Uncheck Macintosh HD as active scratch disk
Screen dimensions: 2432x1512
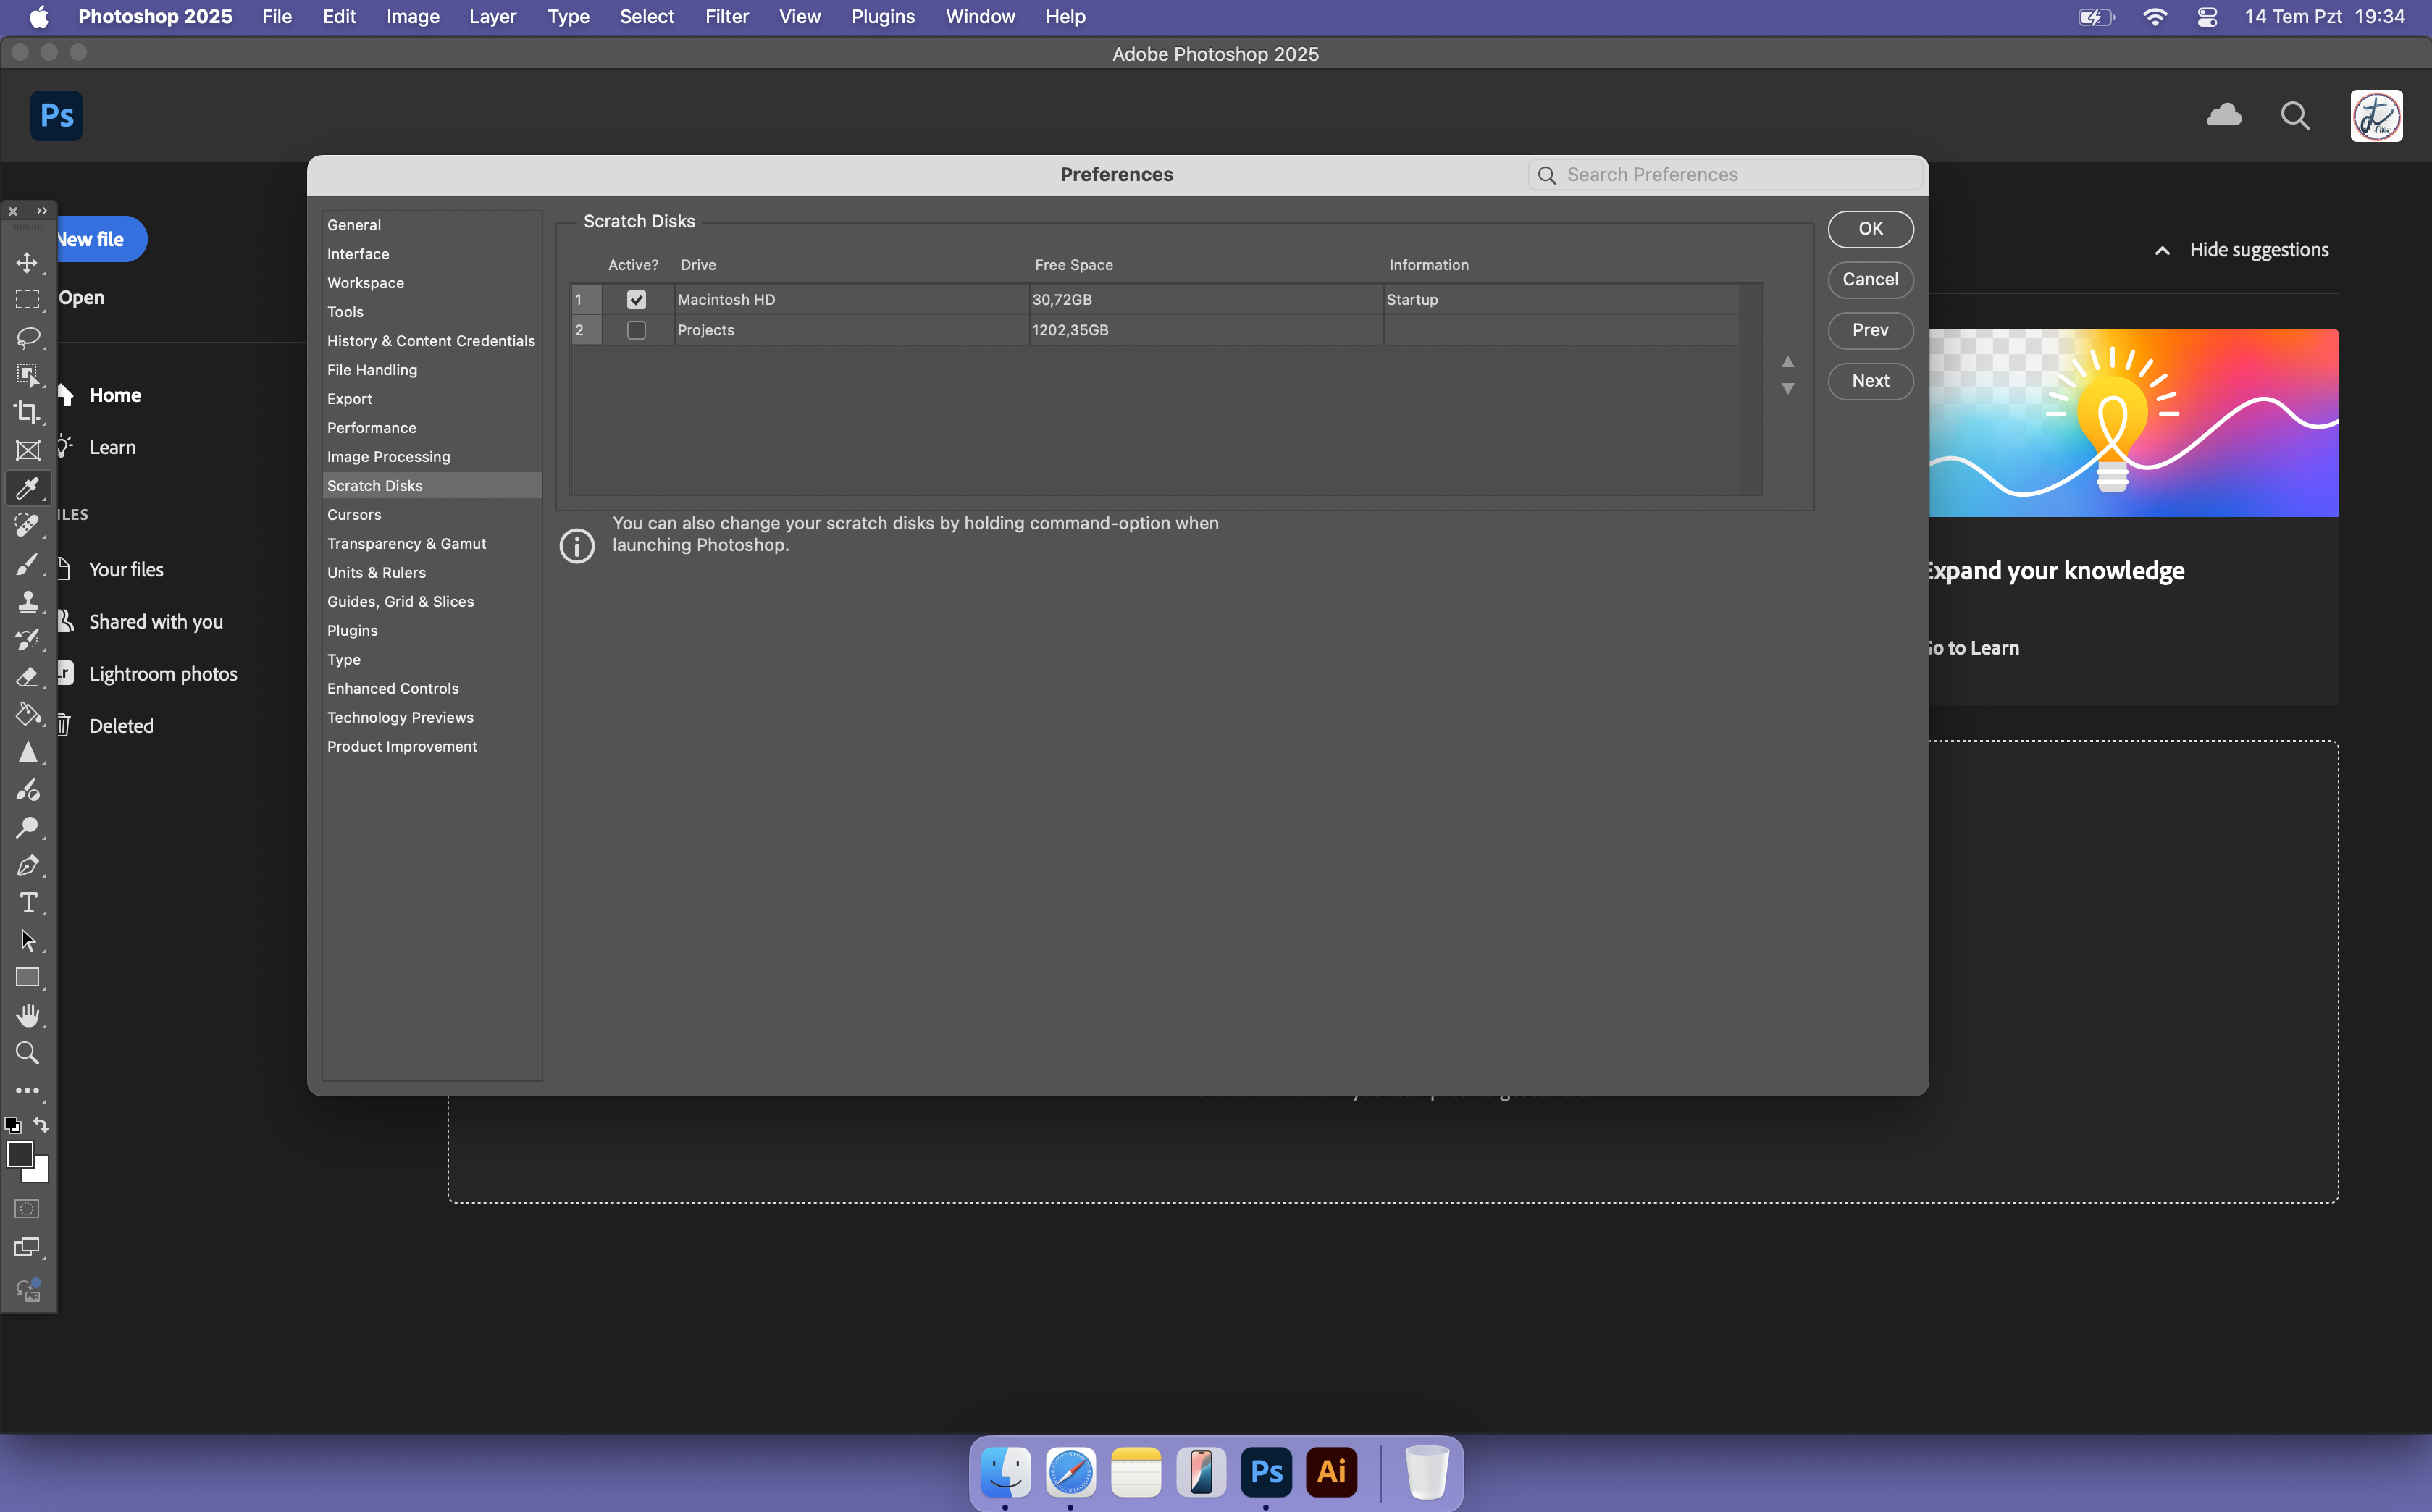point(636,300)
